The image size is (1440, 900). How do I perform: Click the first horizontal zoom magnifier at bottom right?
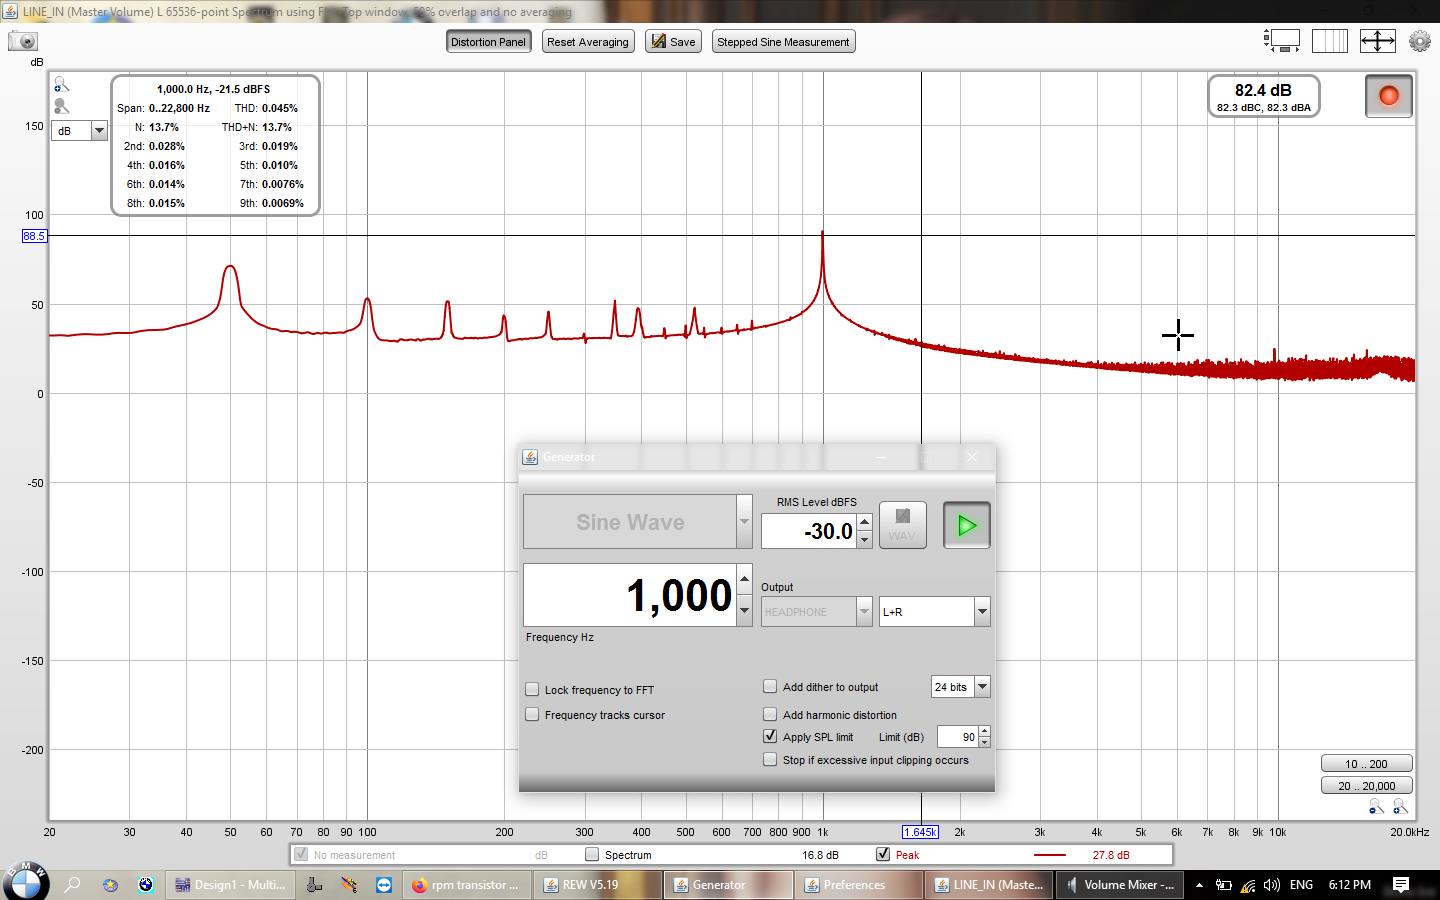click(1376, 807)
